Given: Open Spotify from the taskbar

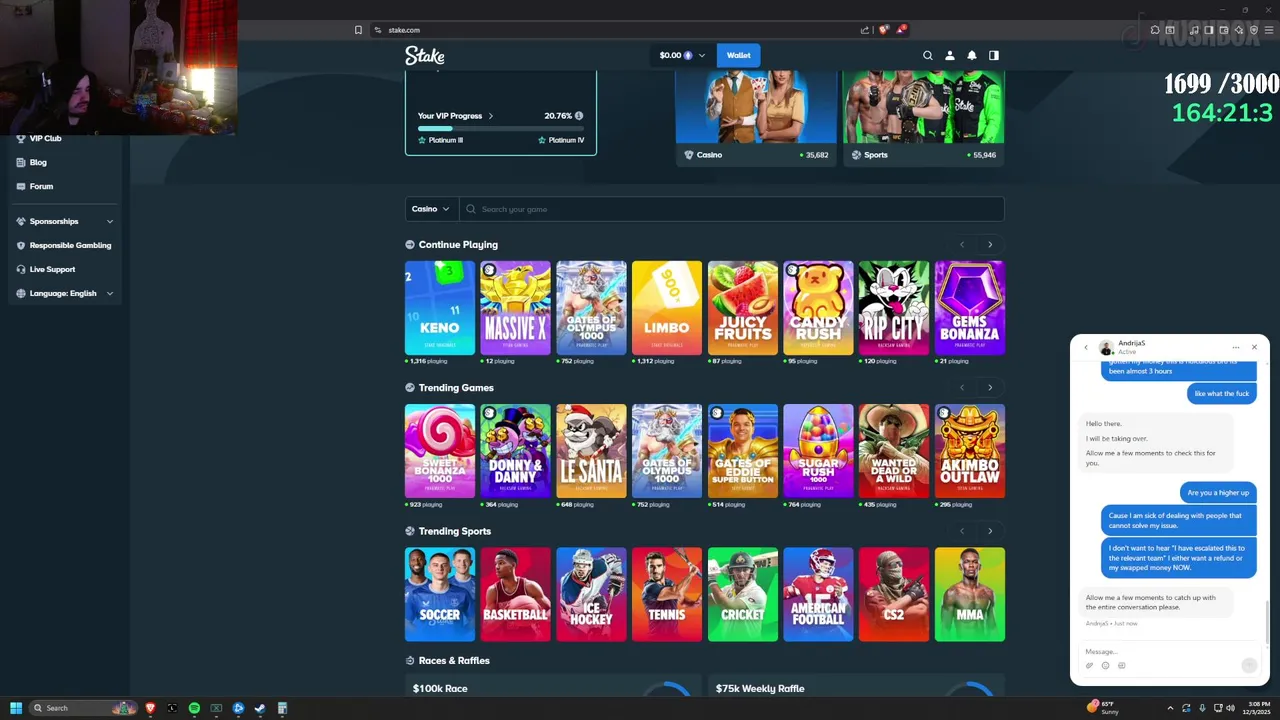Looking at the screenshot, I should (x=194, y=708).
